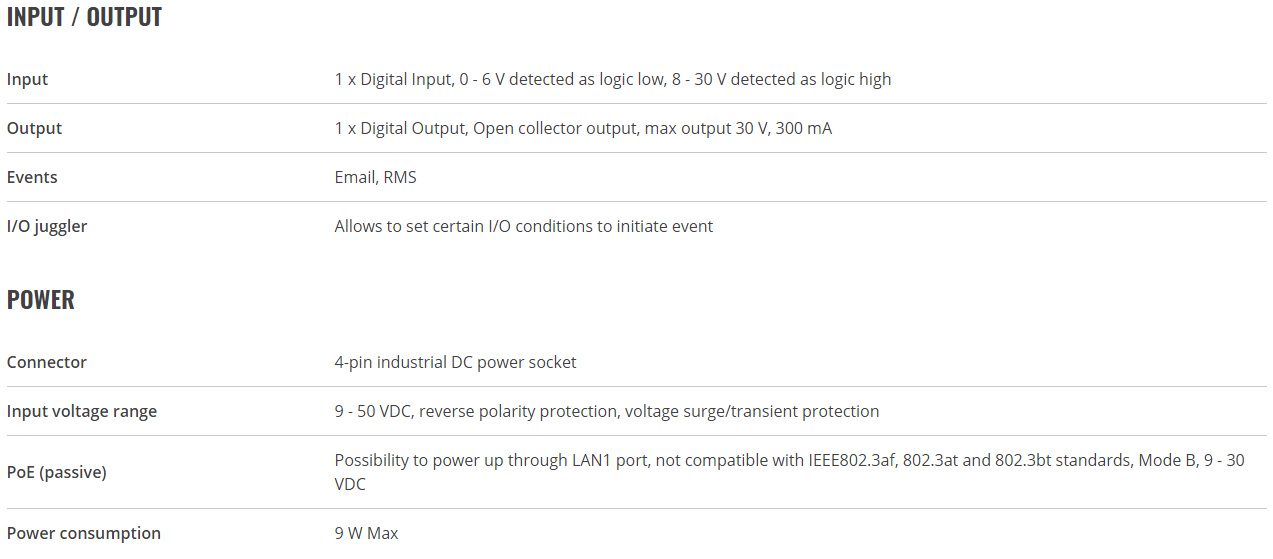
Task: Click the 'max output 30 V, 300 mA' text
Action: coord(738,128)
